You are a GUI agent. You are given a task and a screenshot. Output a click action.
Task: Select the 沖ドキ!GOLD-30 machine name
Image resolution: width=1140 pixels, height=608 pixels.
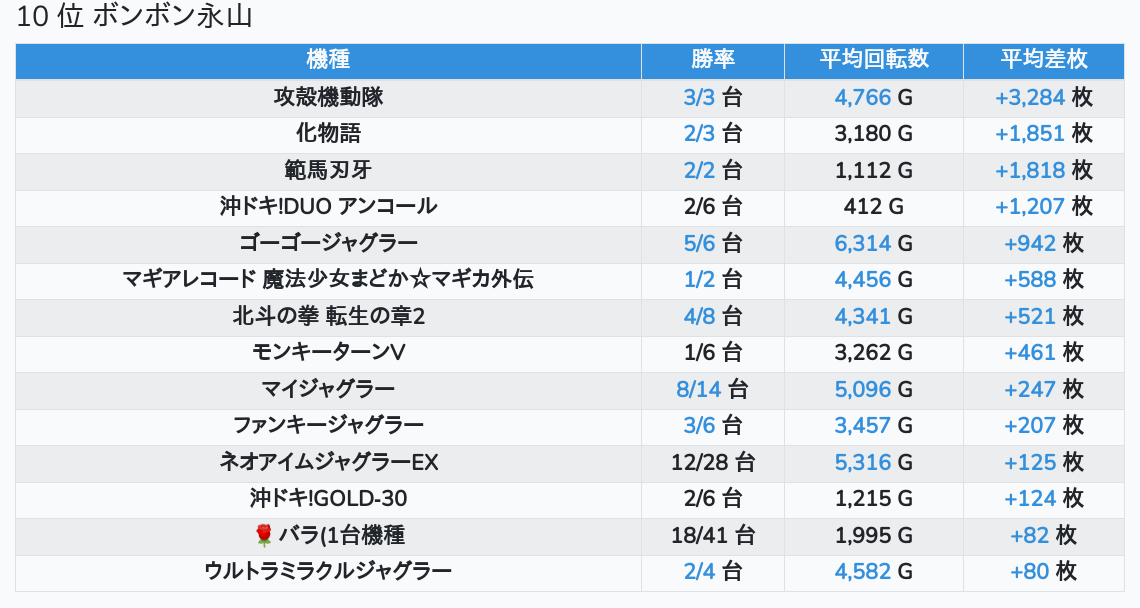pos(328,499)
